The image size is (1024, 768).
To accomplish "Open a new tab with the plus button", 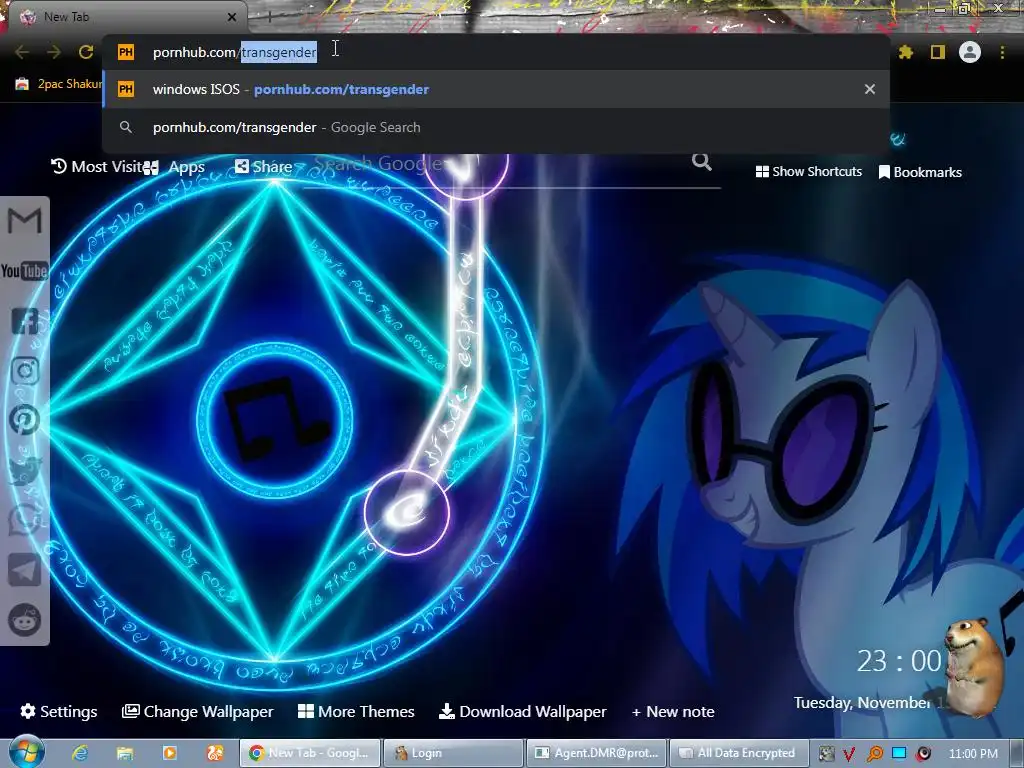I will pos(270,16).
